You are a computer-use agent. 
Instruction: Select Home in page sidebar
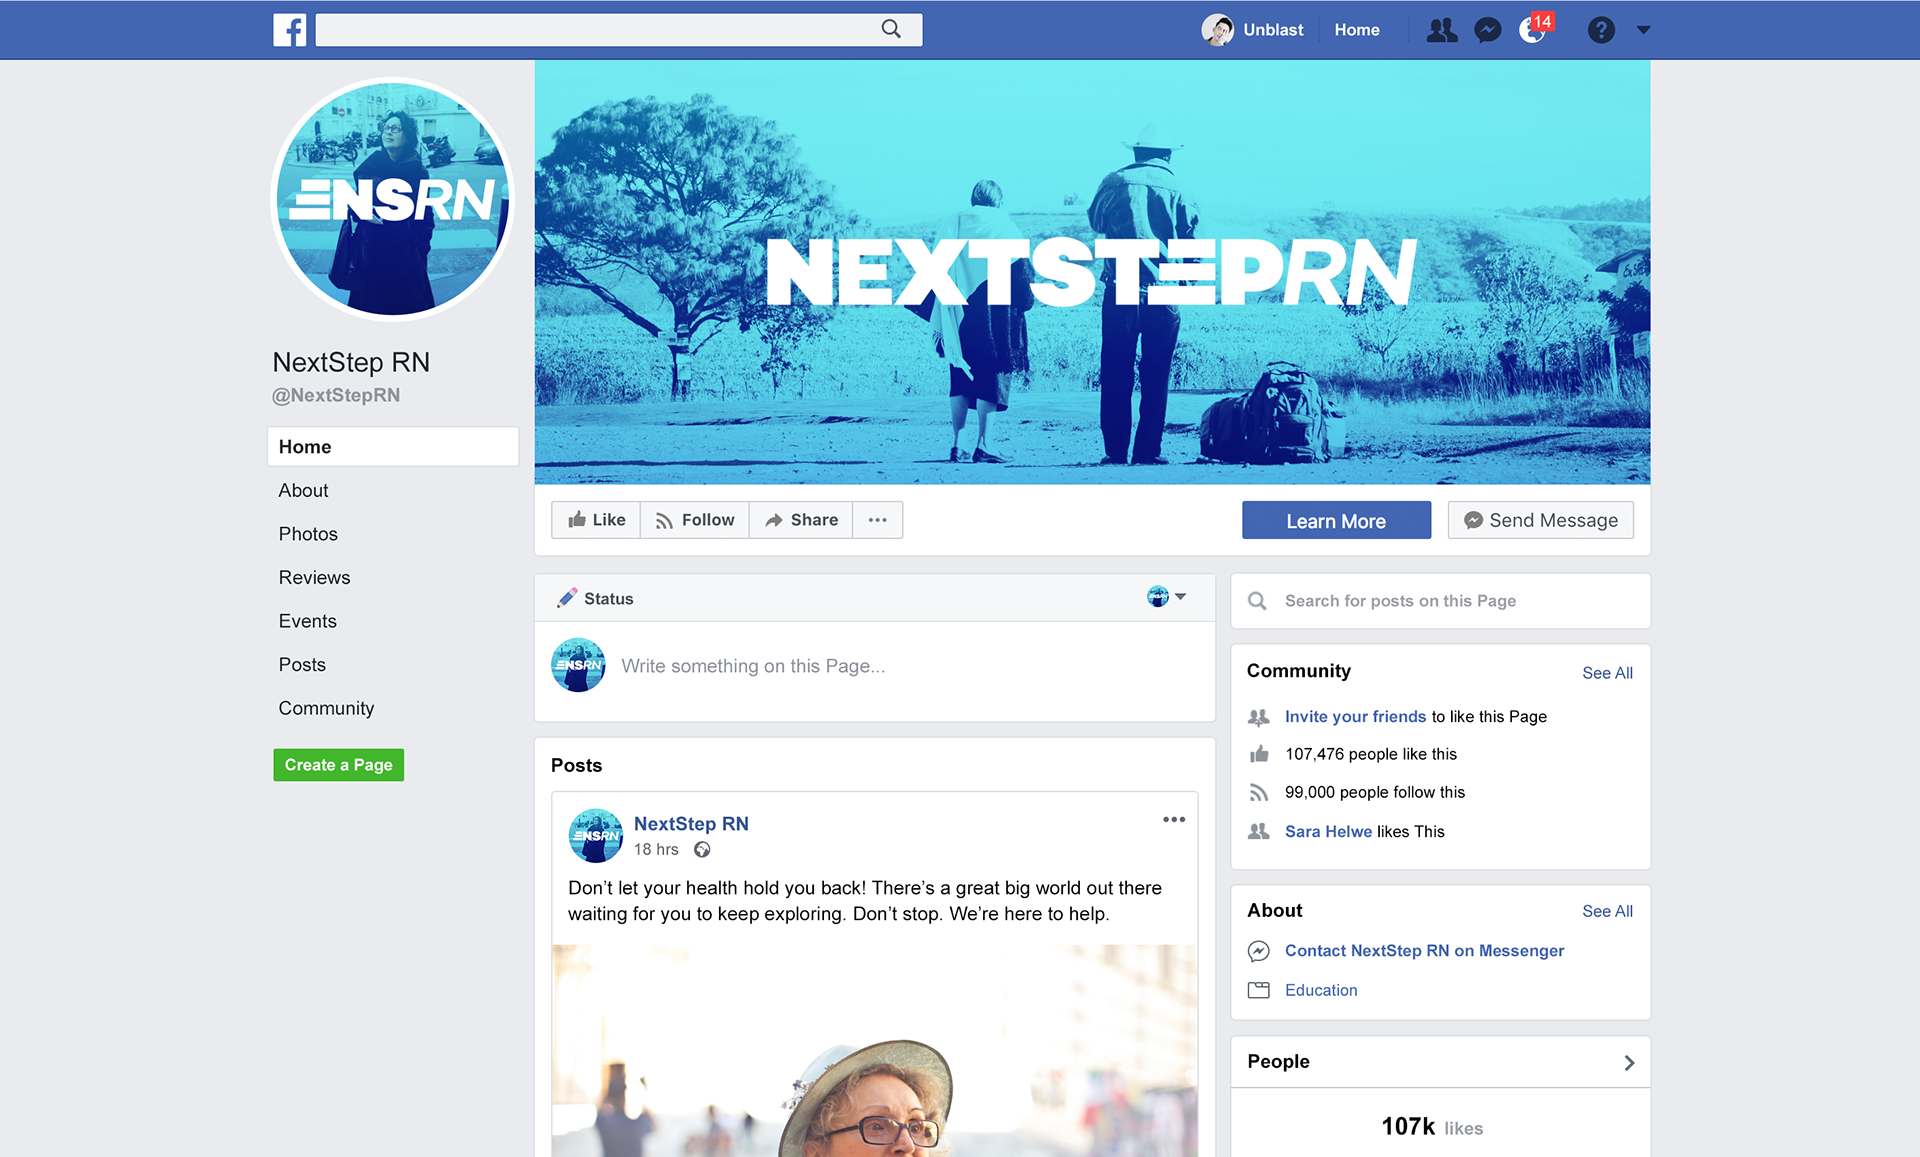(393, 446)
